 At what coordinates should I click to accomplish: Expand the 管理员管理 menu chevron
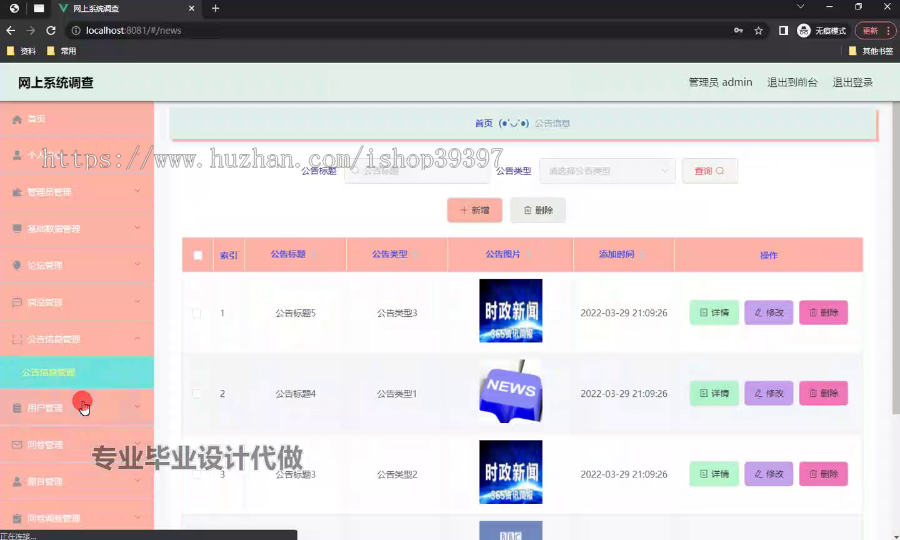[137, 191]
